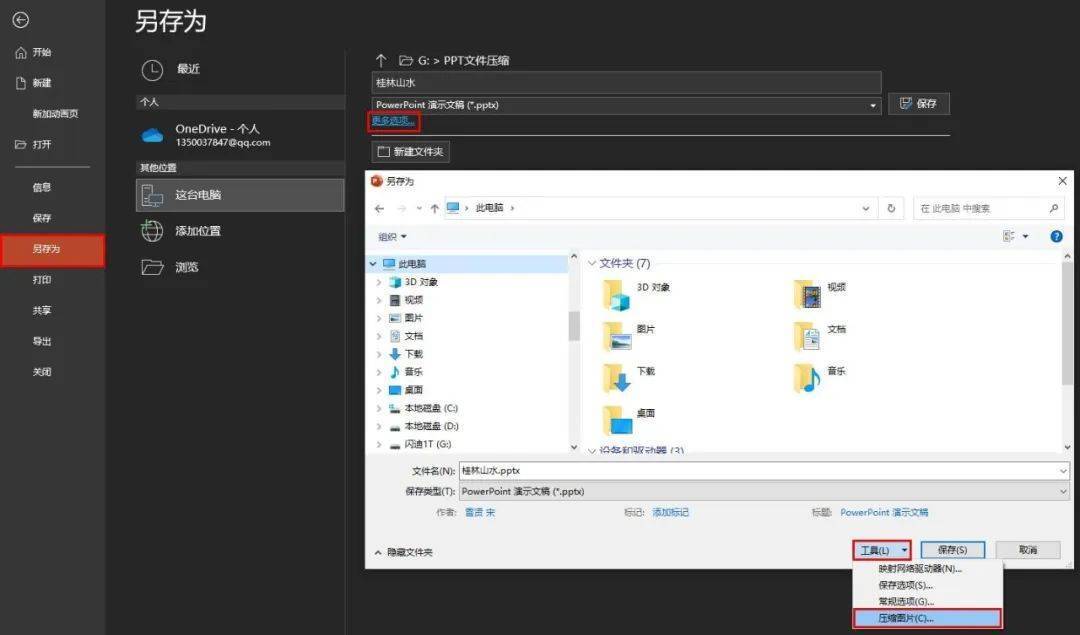Open the 音乐 folder icon
Screen dimensions: 1080x635
(807, 379)
